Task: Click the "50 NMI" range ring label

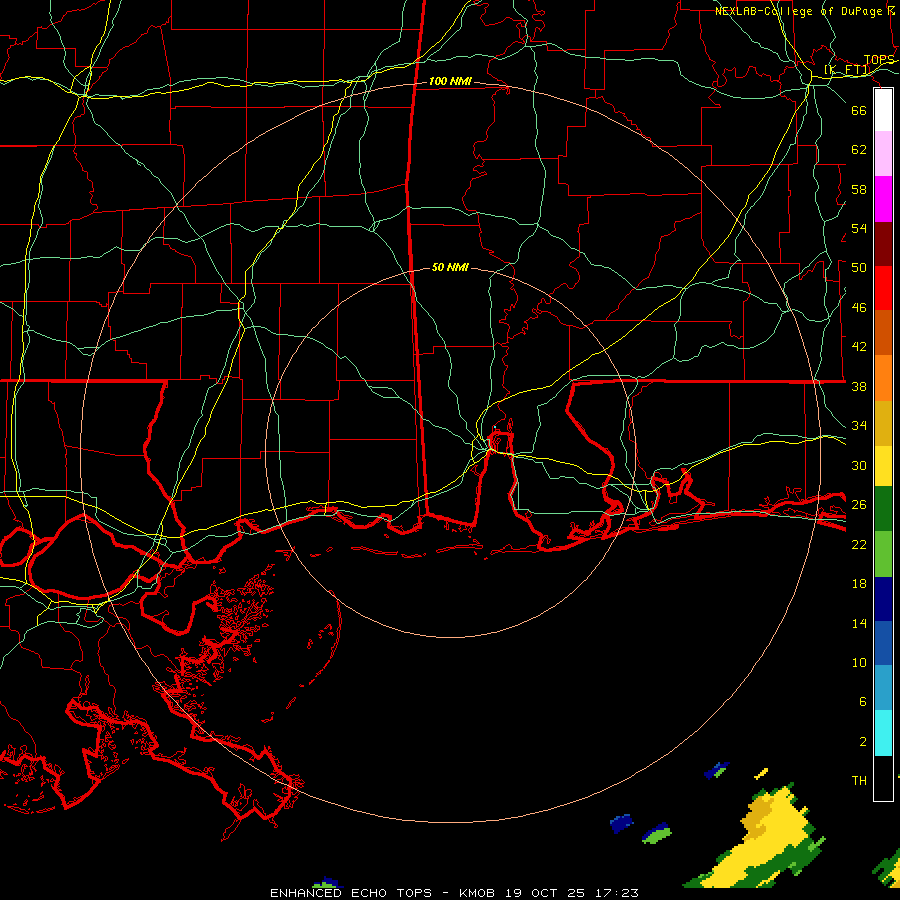Action: 450,267
